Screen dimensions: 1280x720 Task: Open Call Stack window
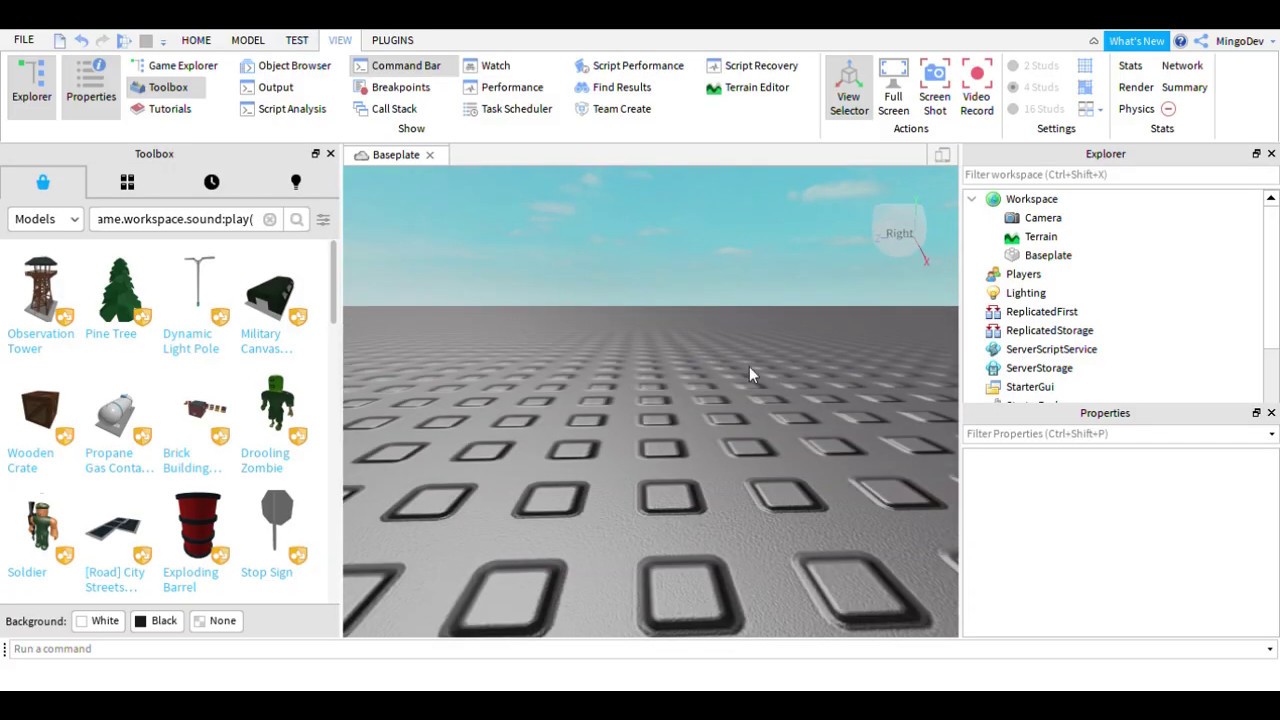pos(385,109)
